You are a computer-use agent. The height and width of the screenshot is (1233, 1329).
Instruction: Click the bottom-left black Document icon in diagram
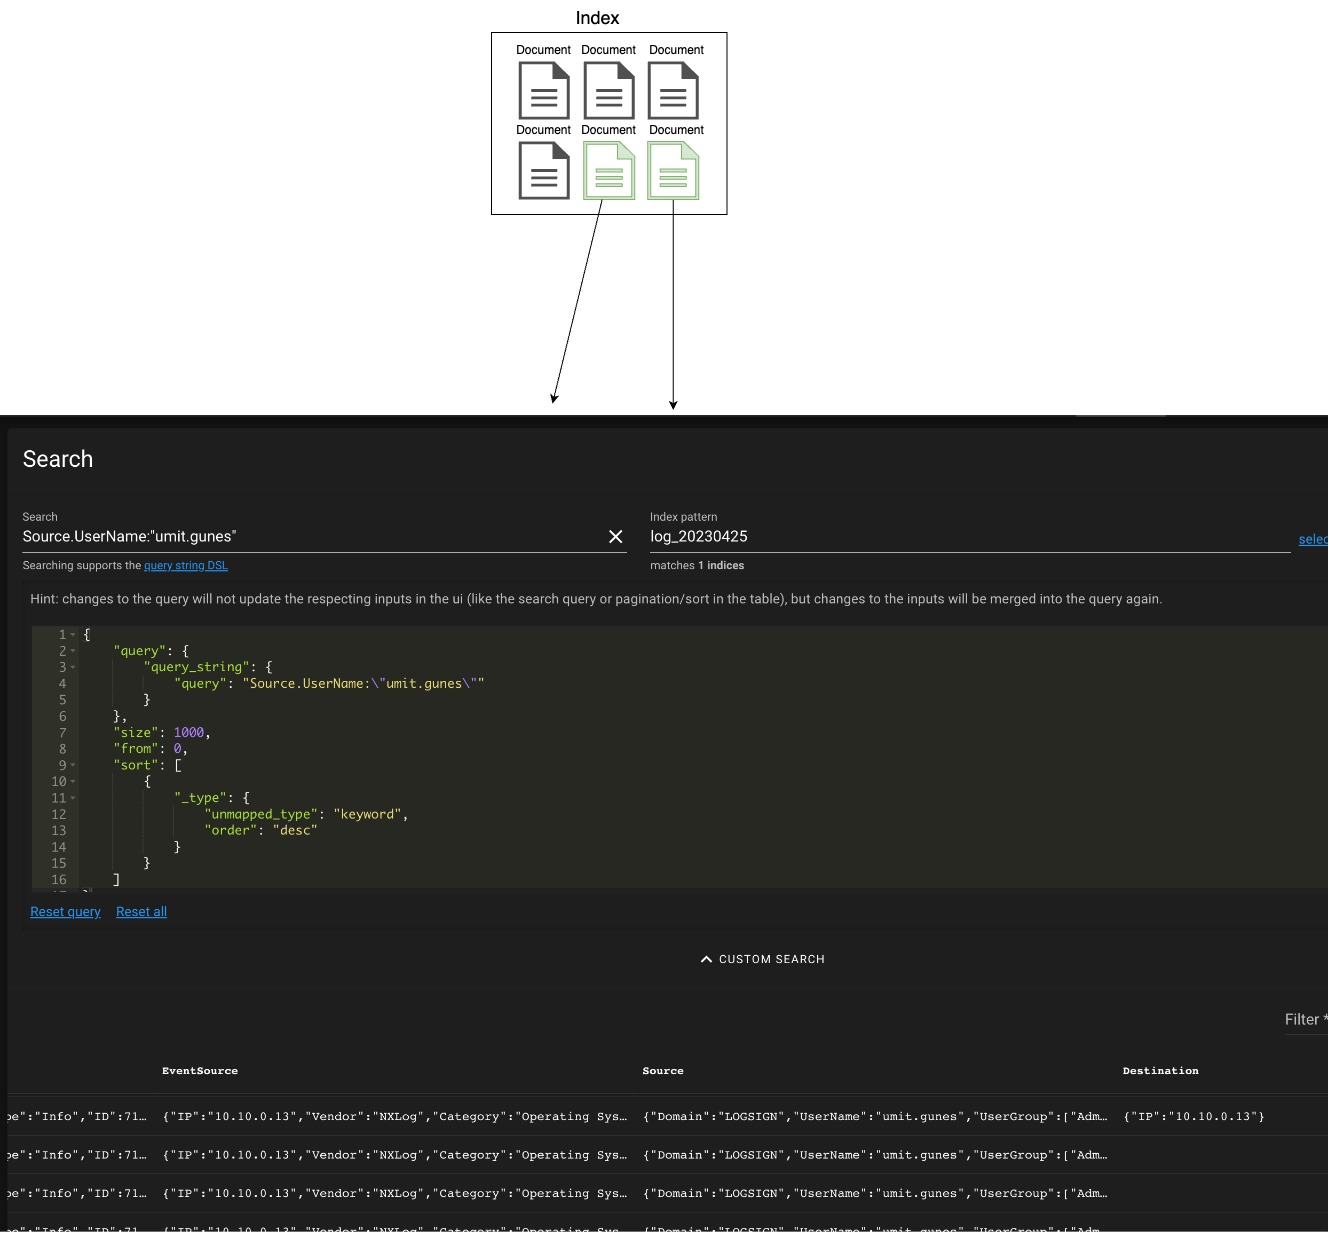click(x=544, y=170)
